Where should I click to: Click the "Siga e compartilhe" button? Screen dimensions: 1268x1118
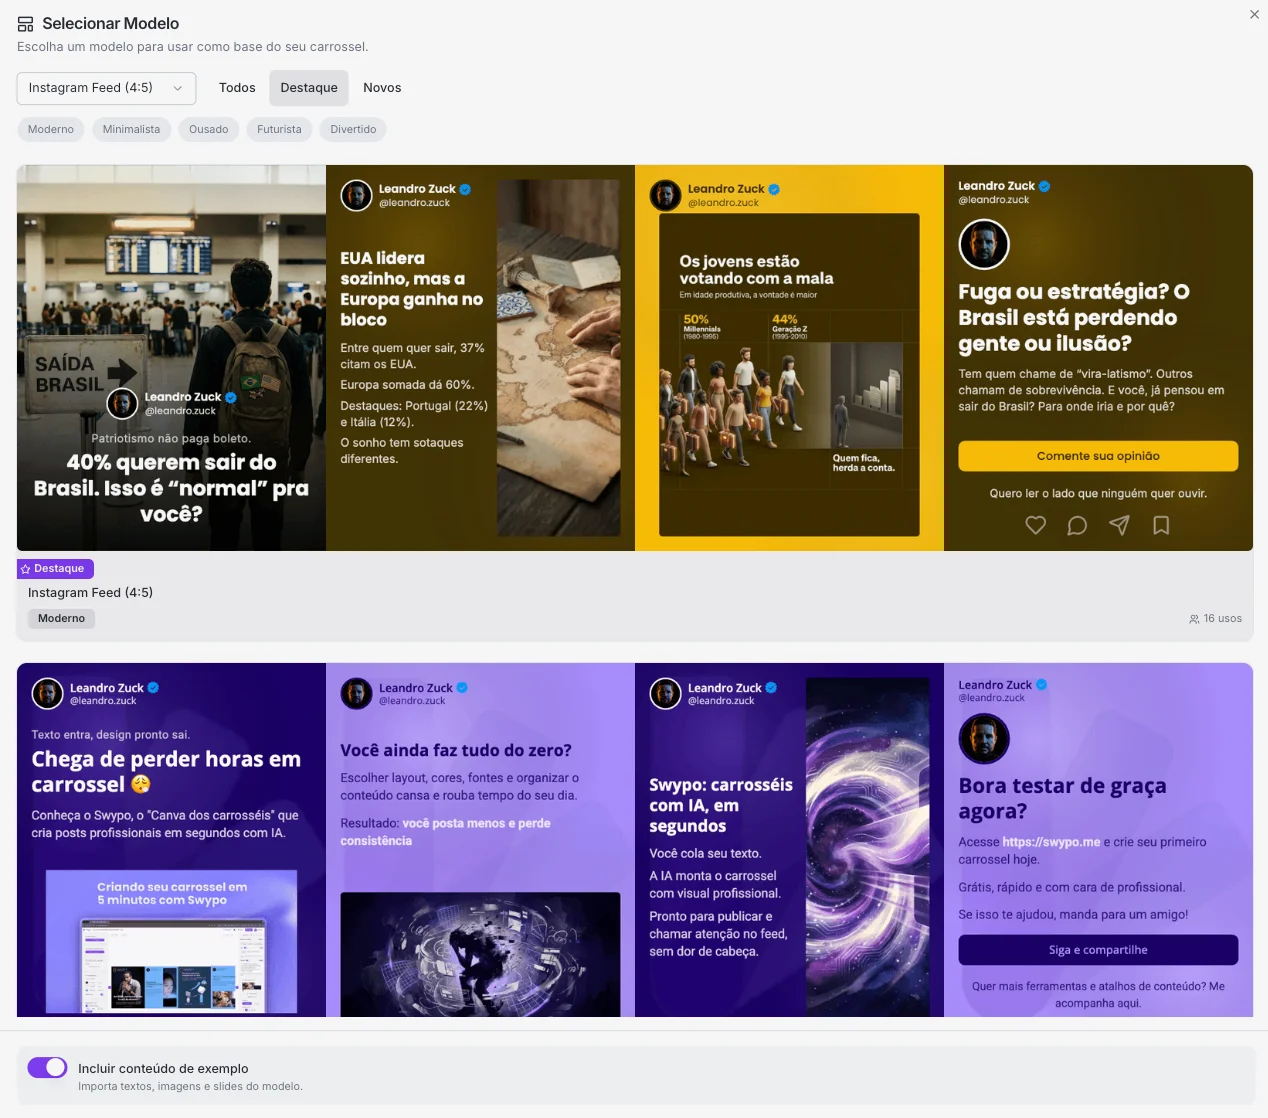click(x=1097, y=949)
